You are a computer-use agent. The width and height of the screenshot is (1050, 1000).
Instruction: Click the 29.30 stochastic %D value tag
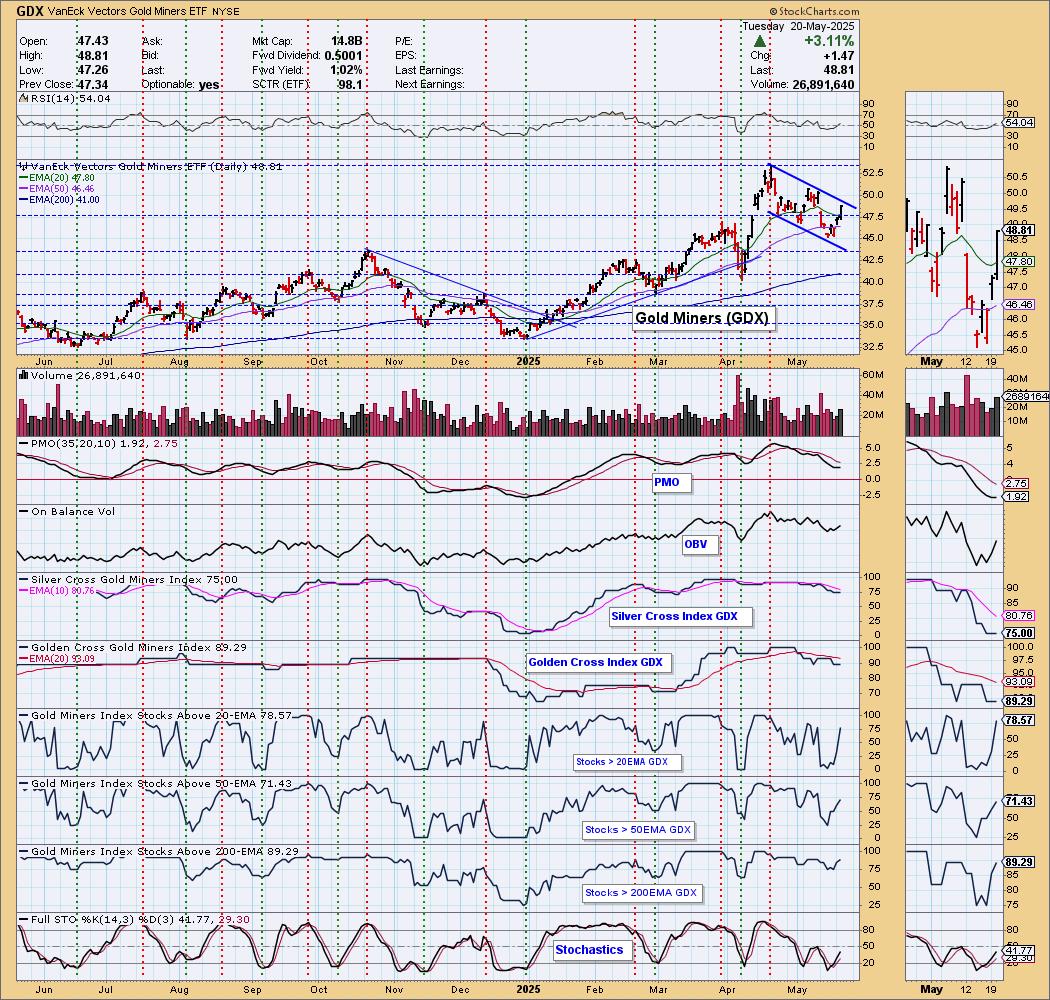1020,958
